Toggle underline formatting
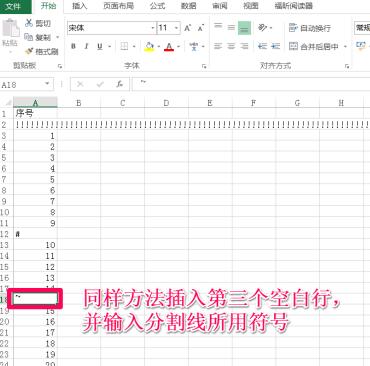The image size is (370, 366). pos(100,46)
